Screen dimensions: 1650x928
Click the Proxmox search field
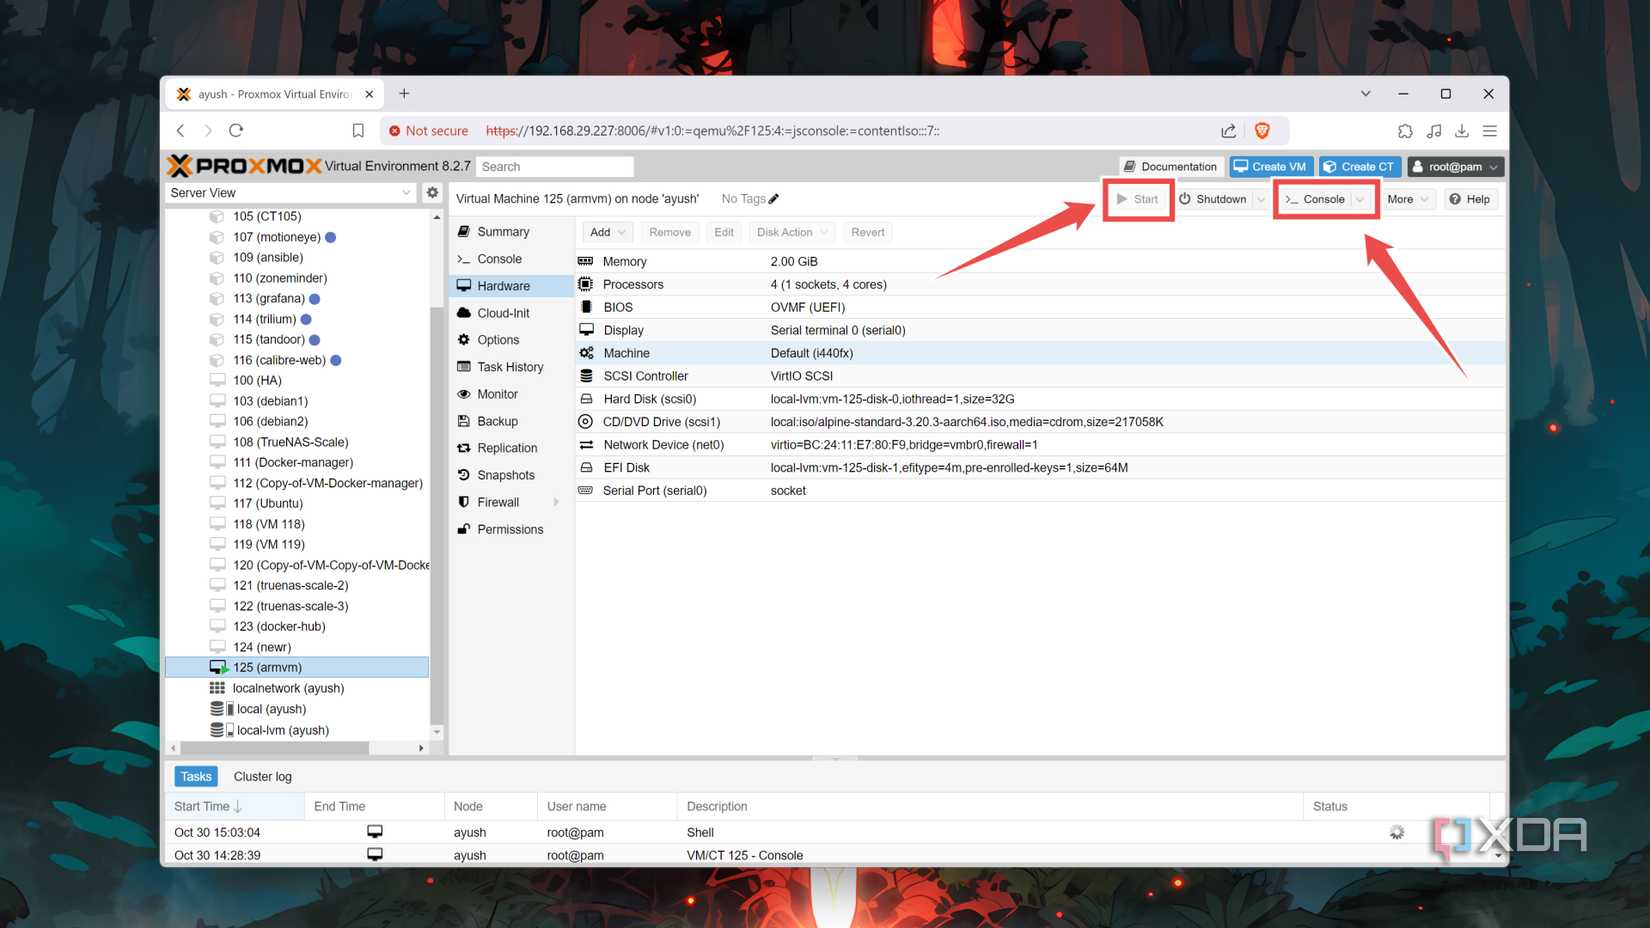(x=555, y=167)
